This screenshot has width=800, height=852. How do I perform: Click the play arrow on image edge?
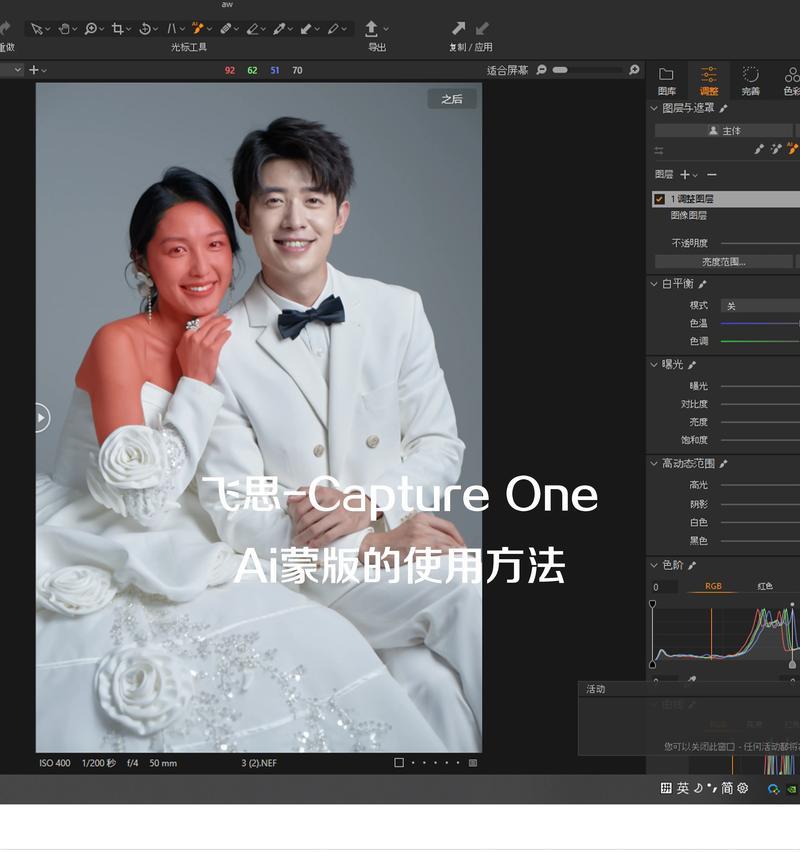click(x=41, y=418)
